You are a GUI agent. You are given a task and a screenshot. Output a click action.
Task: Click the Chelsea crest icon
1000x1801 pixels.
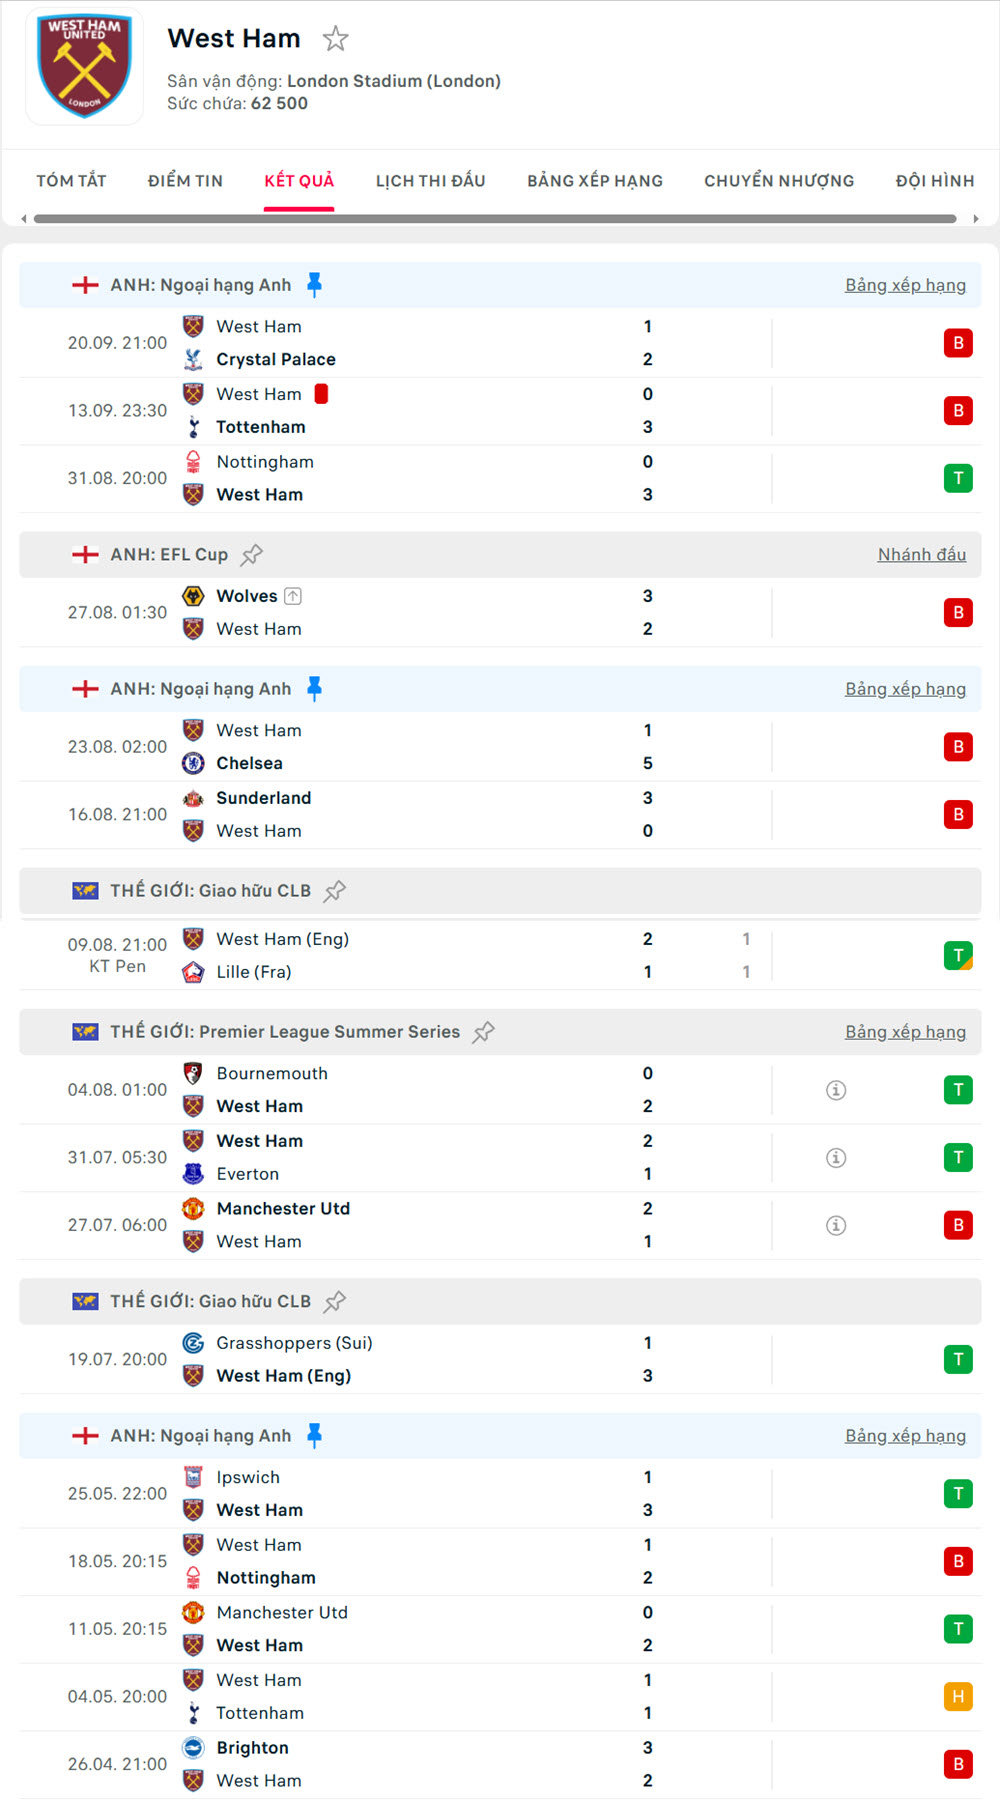[193, 763]
